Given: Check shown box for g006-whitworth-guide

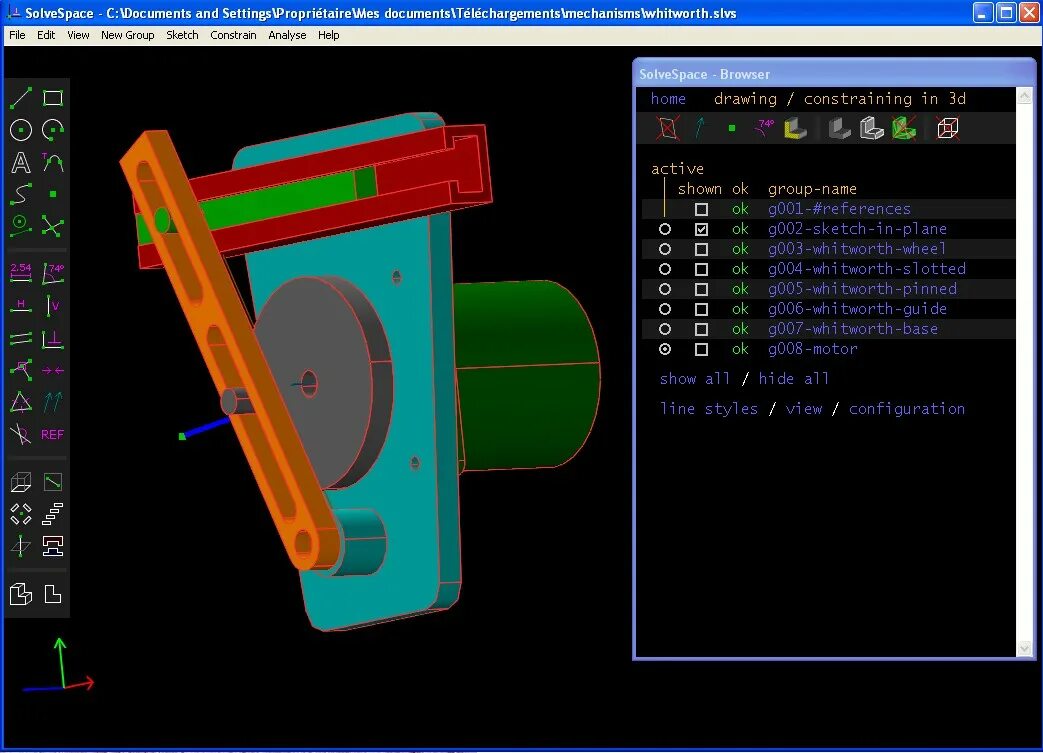Looking at the screenshot, I should tap(701, 309).
